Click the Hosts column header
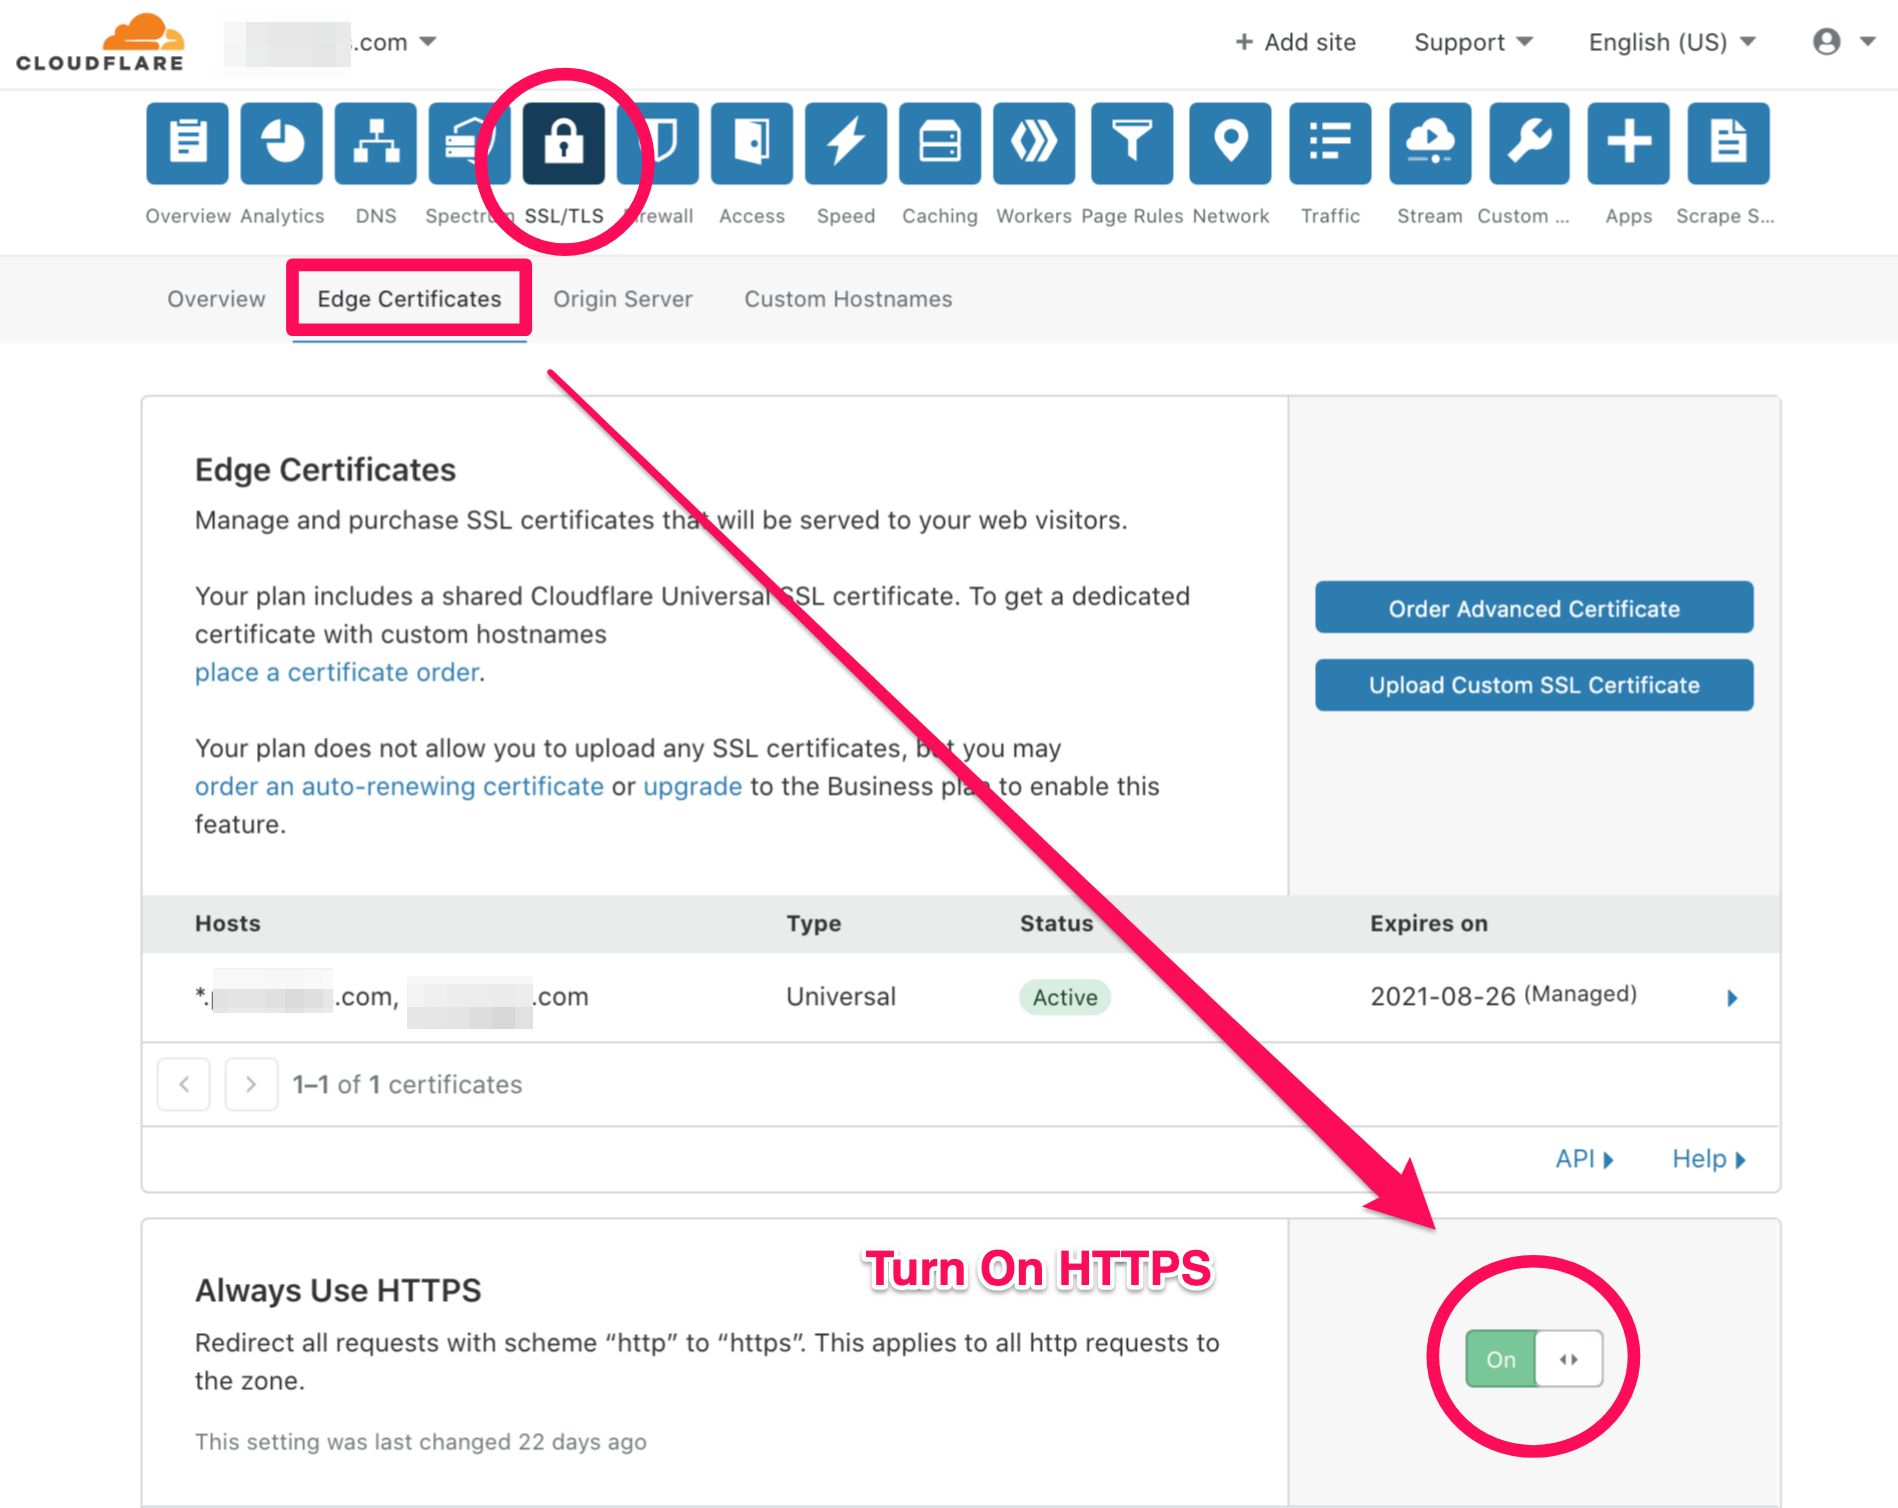 coord(228,923)
